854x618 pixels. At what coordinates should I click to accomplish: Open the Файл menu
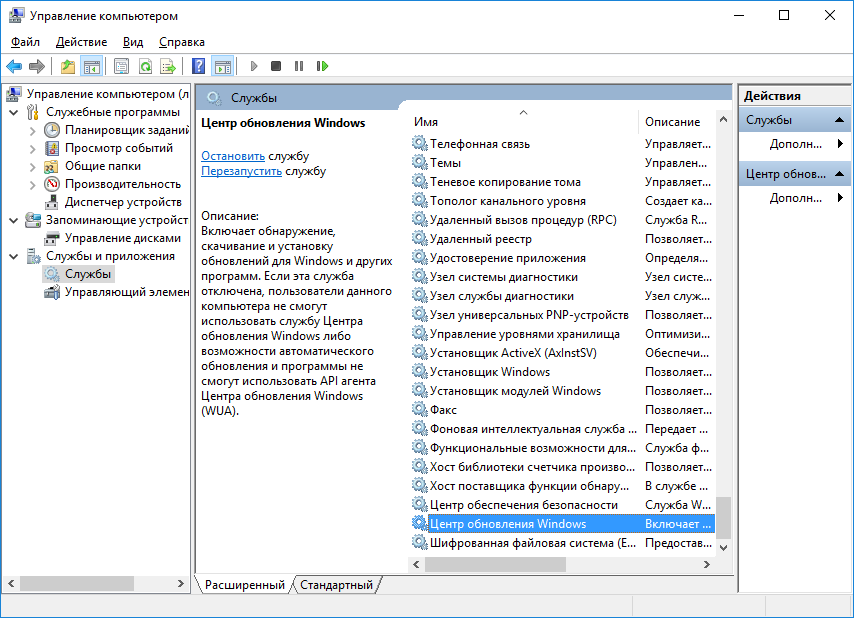coord(25,42)
